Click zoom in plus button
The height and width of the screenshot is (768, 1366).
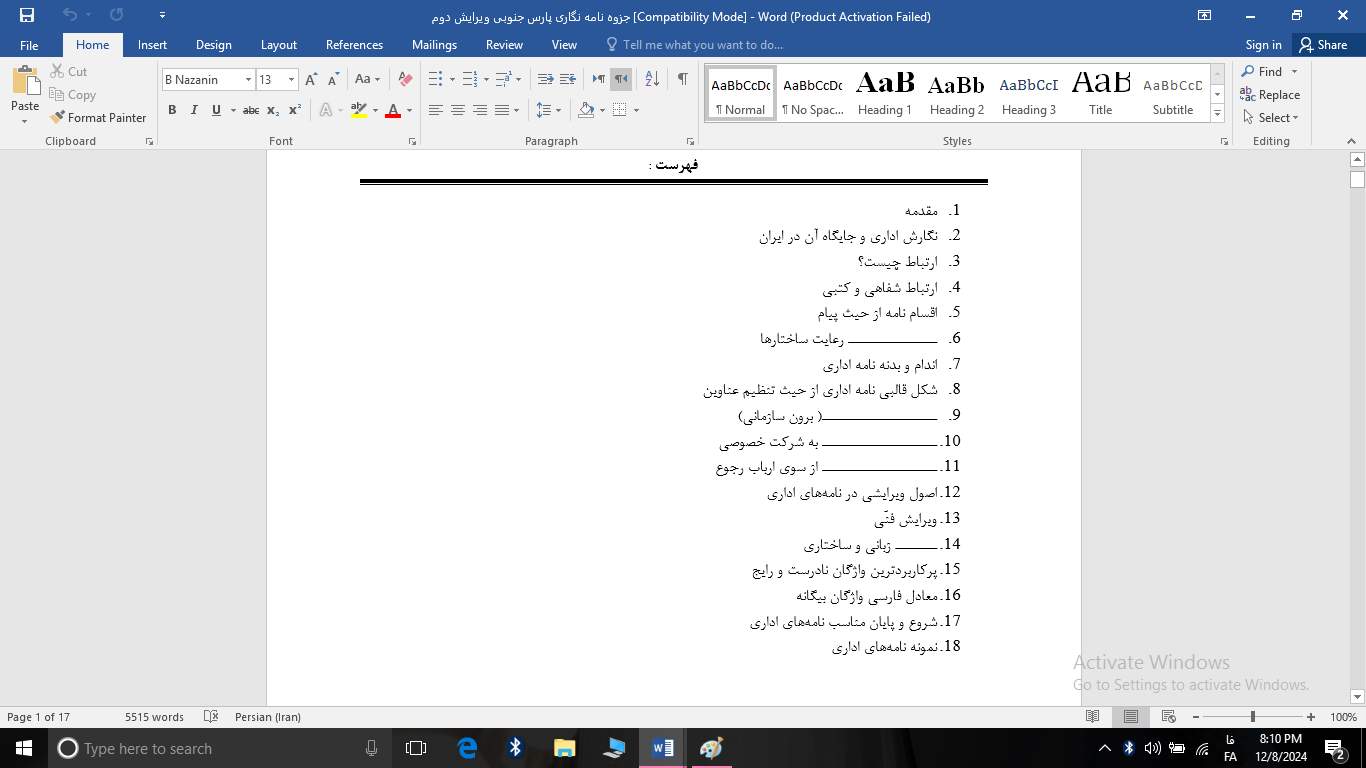click(1311, 717)
